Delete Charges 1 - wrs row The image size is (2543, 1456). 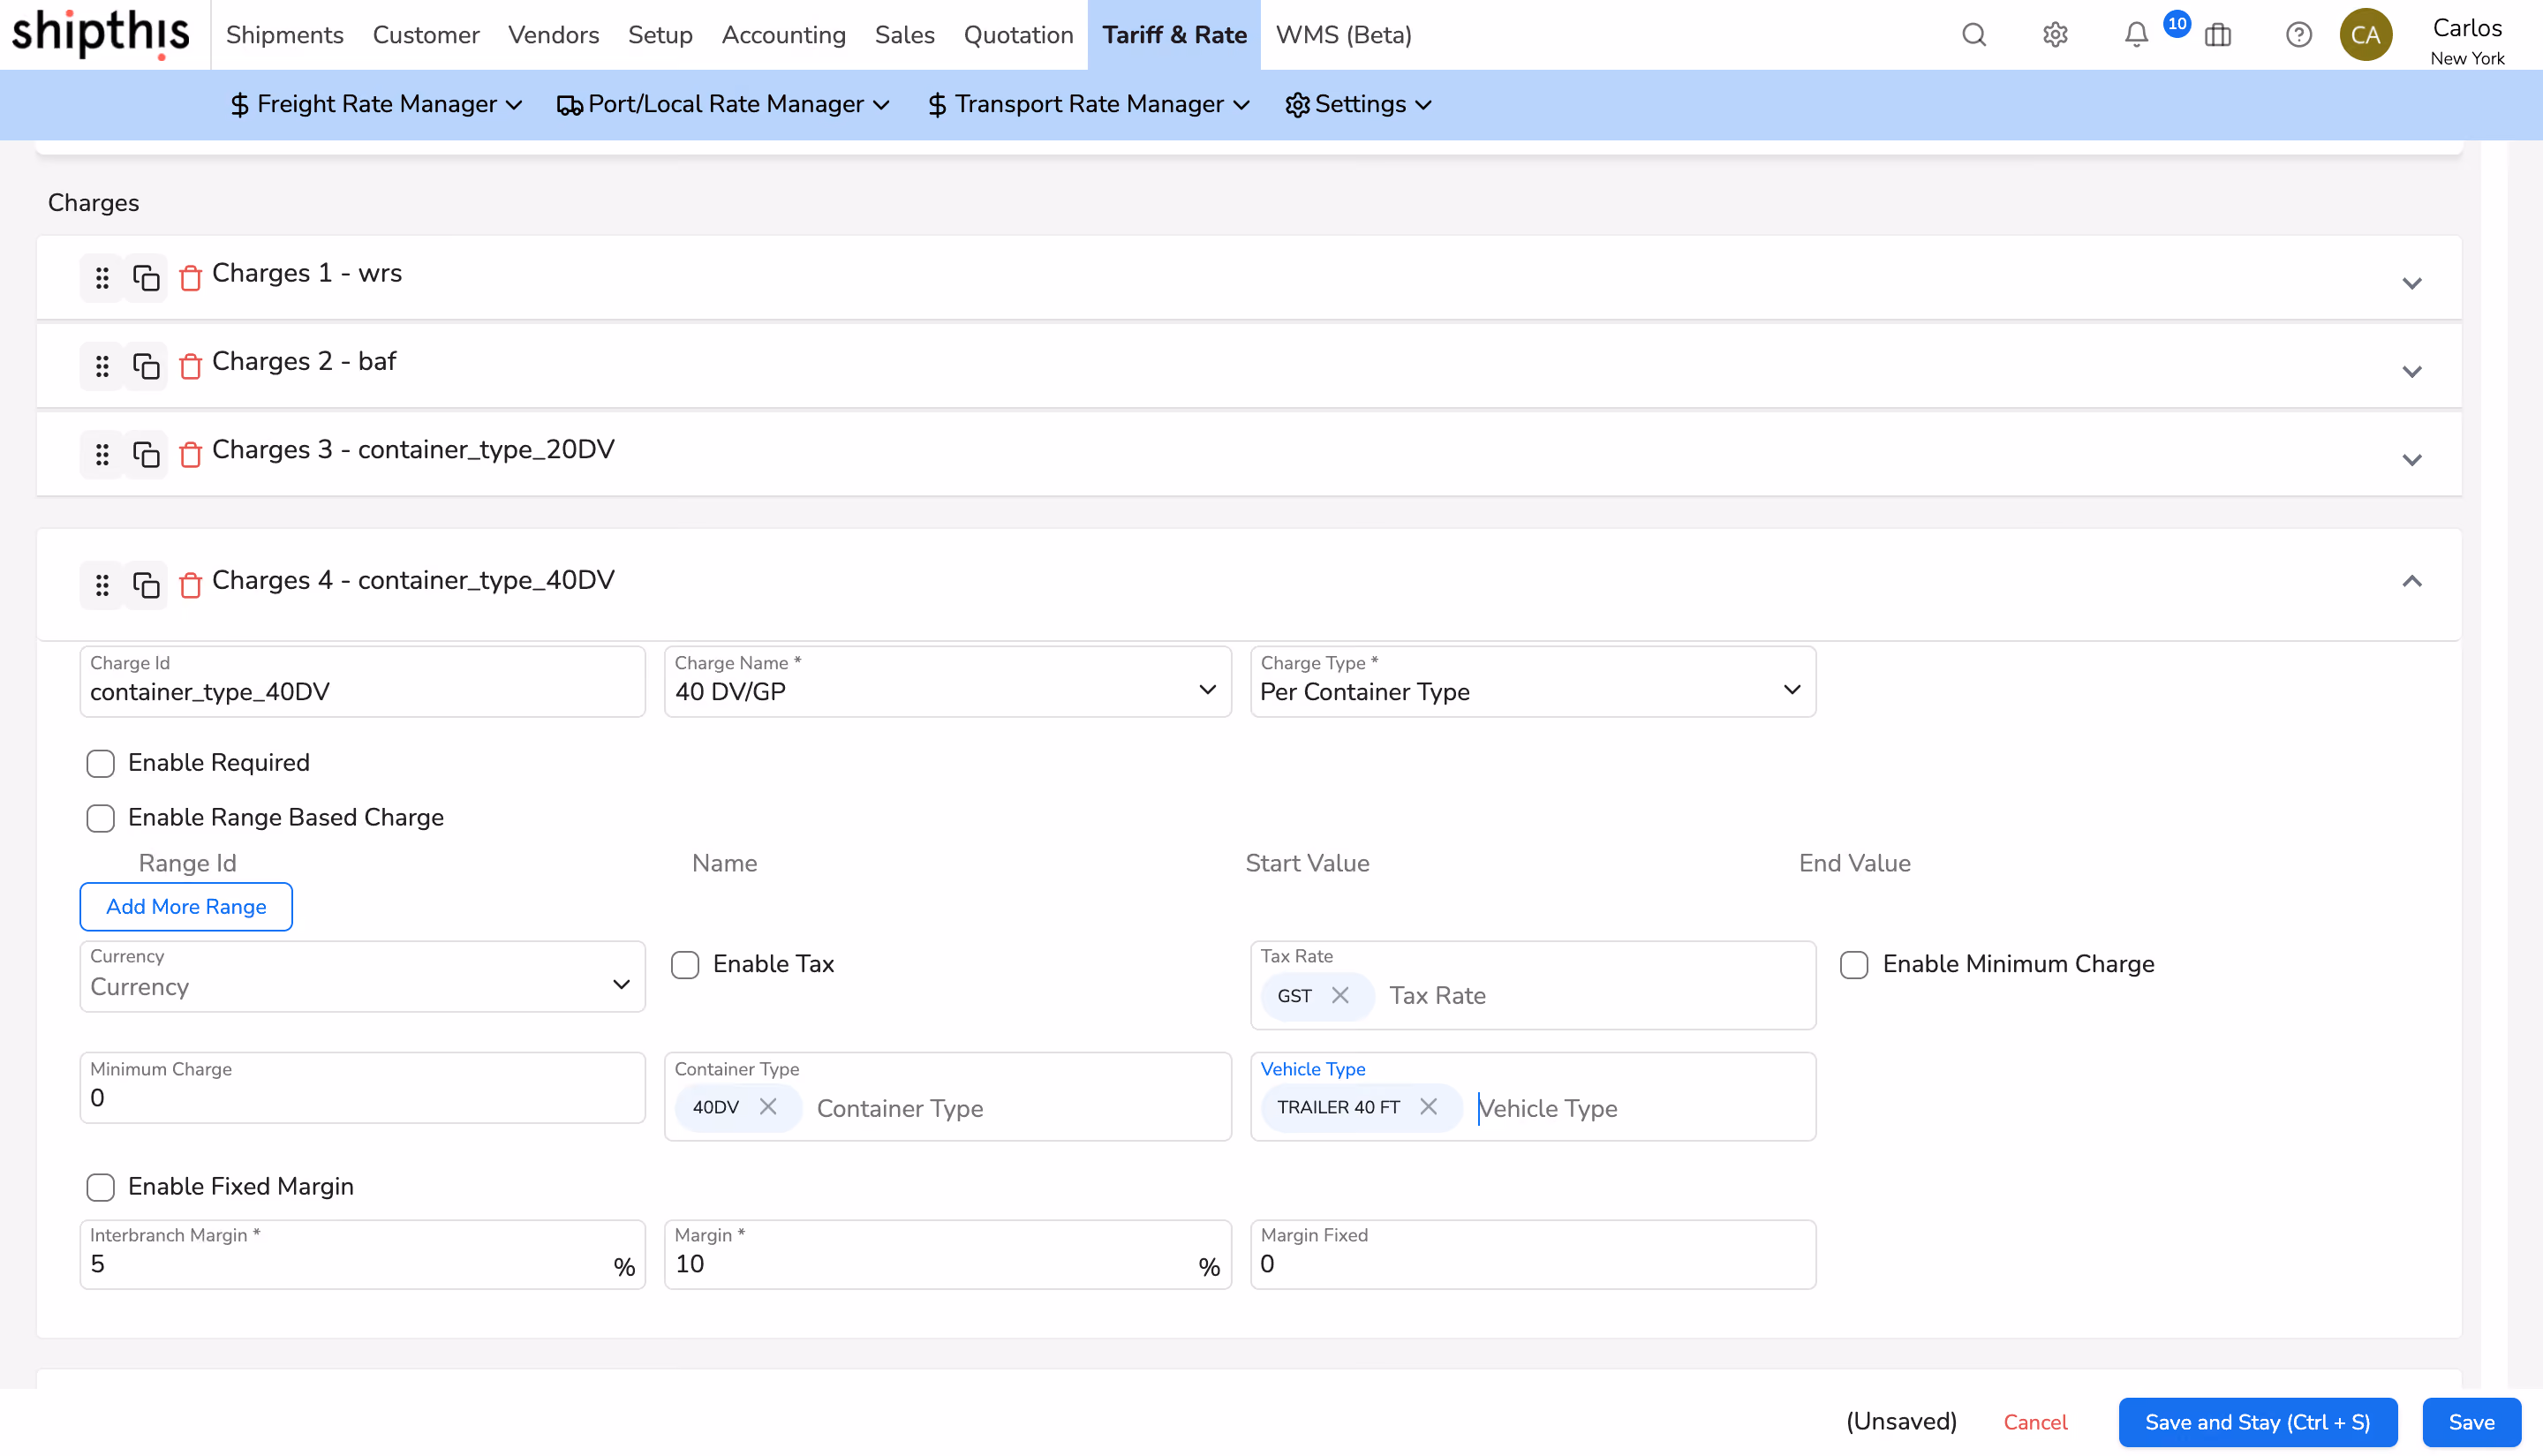click(190, 278)
